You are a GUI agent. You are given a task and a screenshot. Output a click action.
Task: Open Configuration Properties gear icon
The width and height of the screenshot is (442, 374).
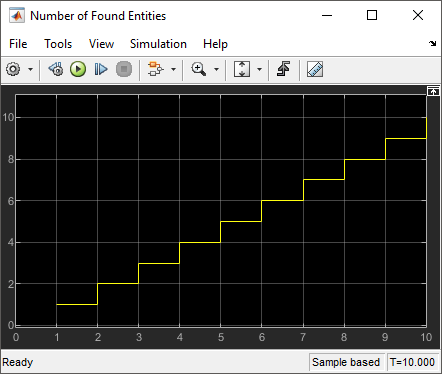point(13,69)
